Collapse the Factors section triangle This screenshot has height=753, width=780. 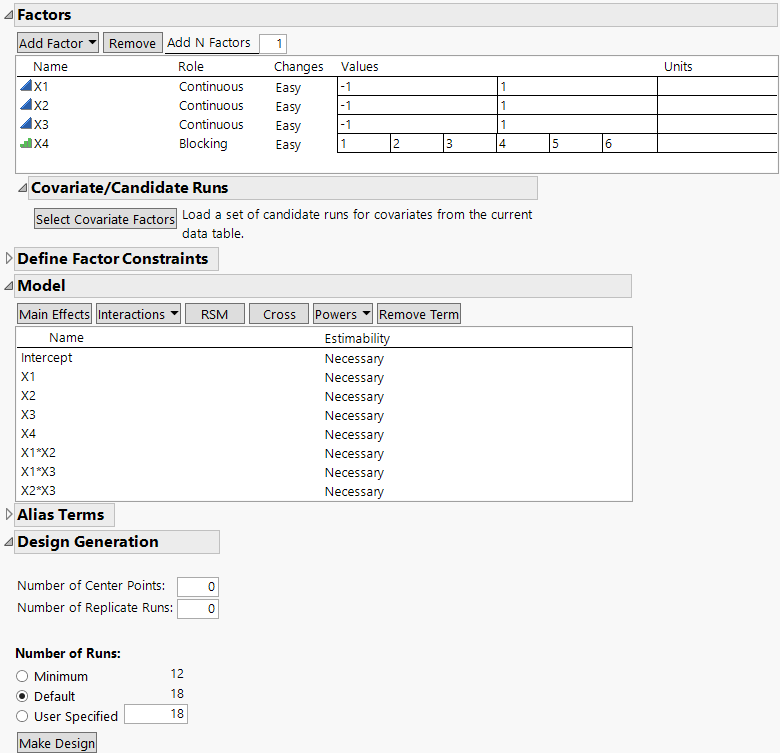click(x=9, y=15)
